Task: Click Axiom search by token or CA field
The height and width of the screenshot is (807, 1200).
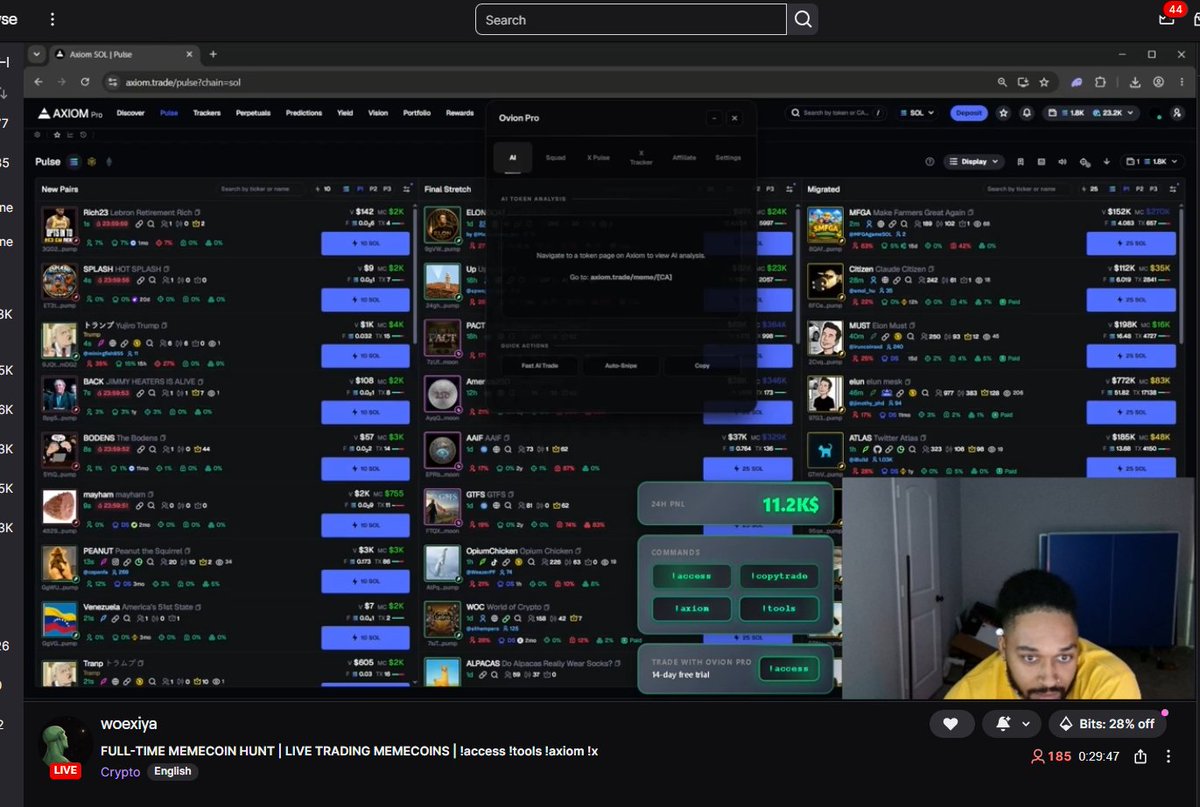Action: [836, 113]
